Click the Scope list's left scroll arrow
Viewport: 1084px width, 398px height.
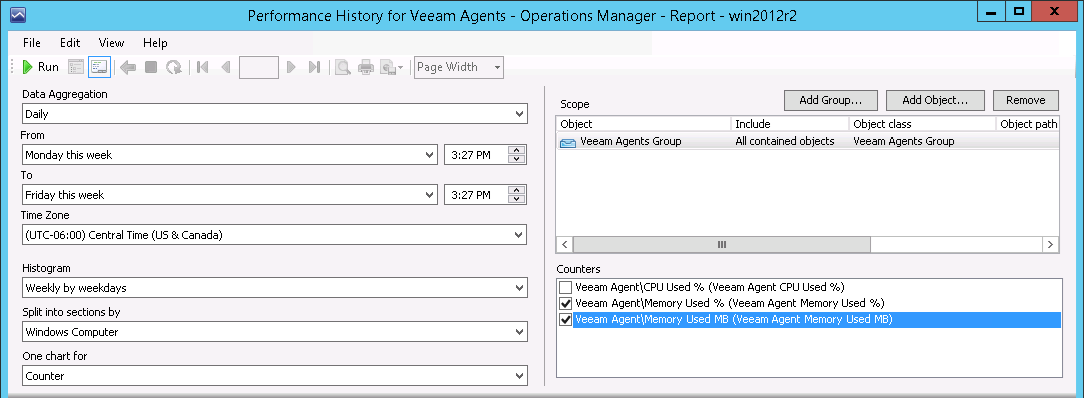(x=565, y=245)
